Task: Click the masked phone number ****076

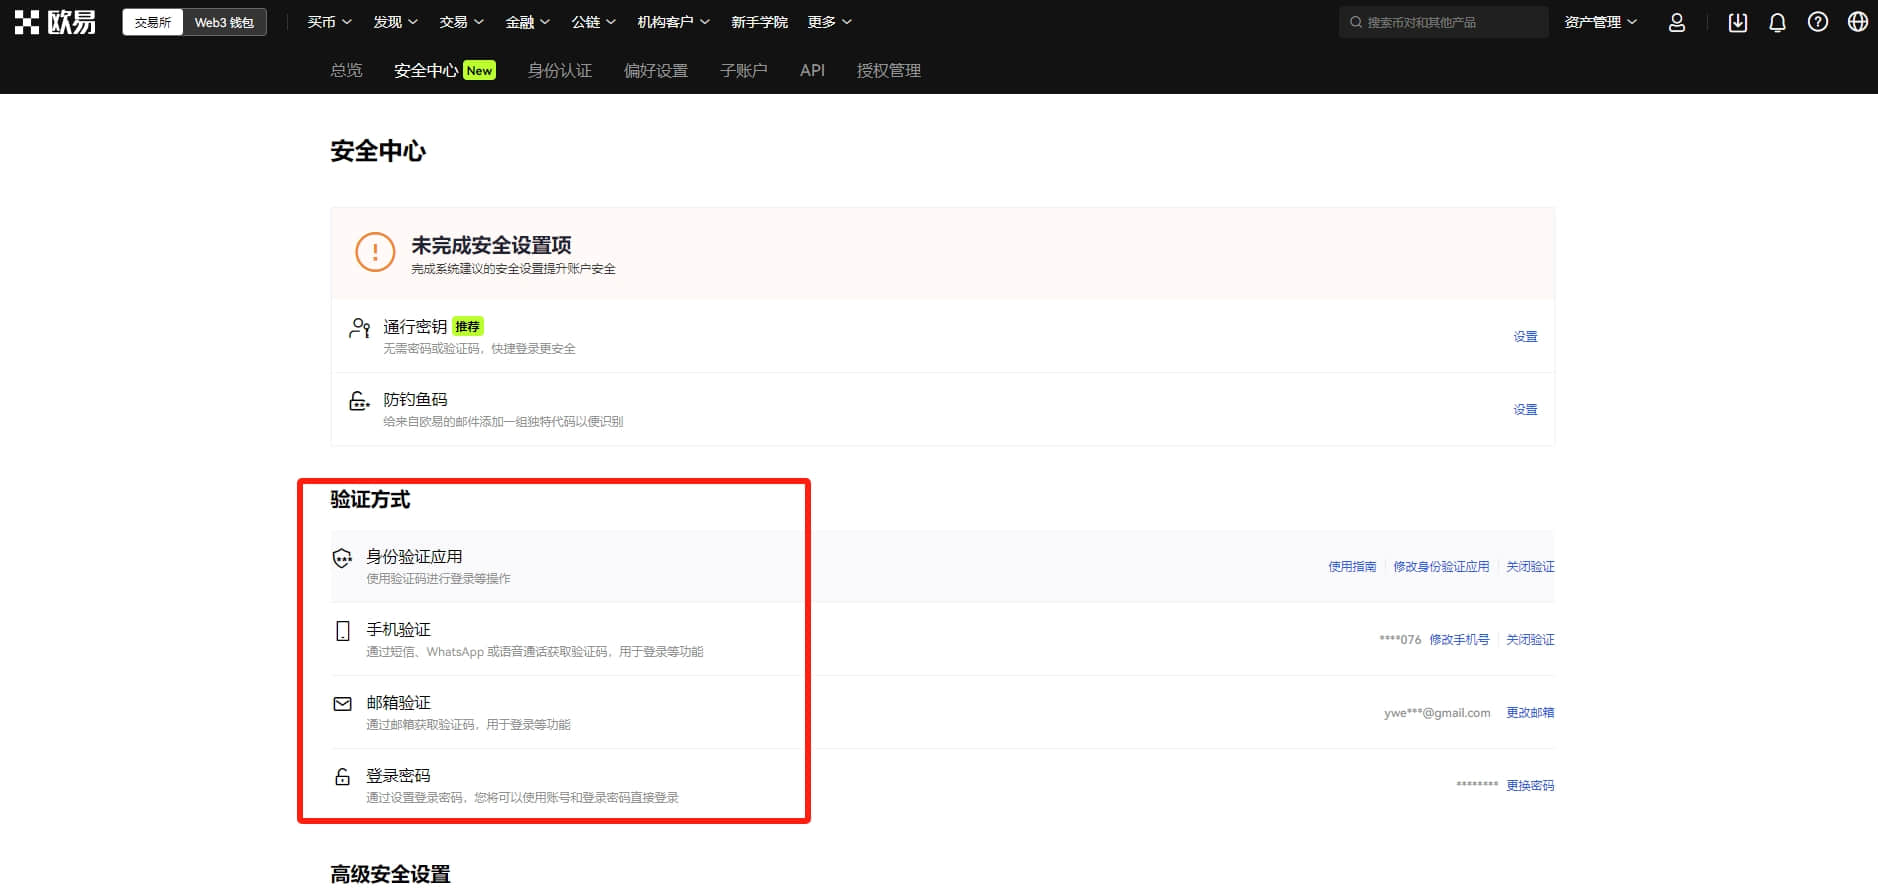Action: tap(1400, 640)
